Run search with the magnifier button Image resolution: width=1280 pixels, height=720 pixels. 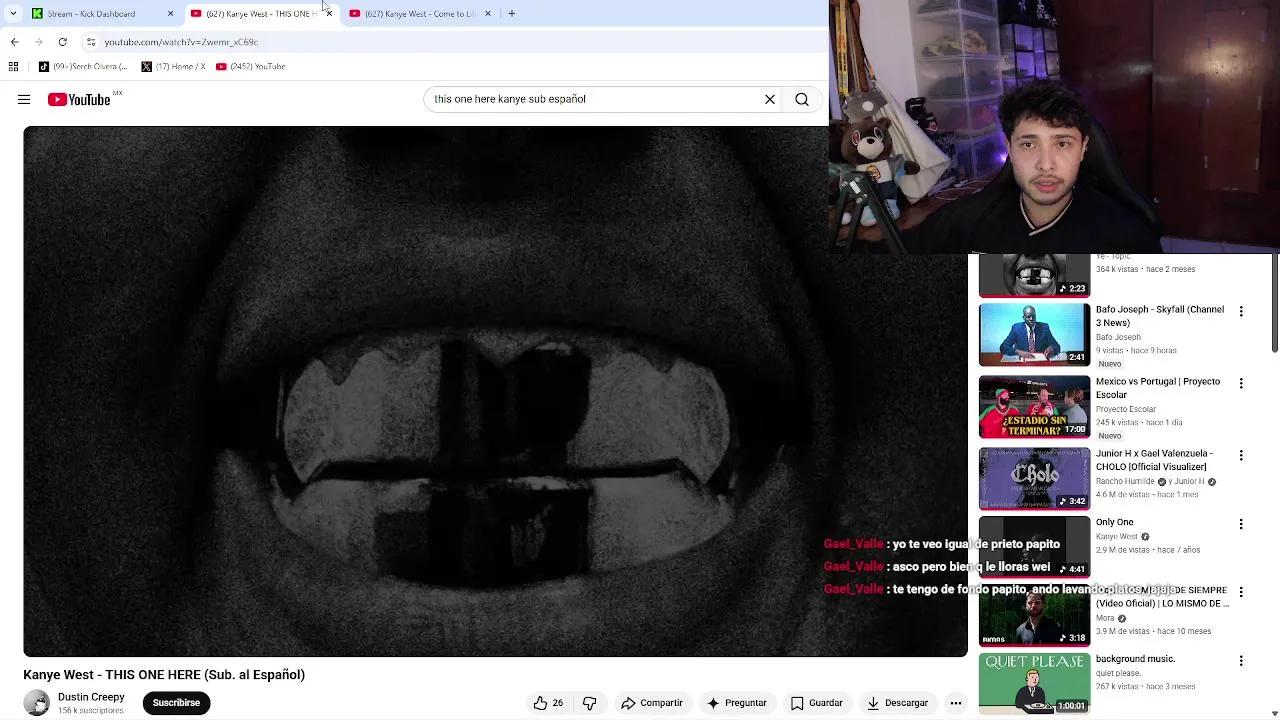click(x=802, y=99)
